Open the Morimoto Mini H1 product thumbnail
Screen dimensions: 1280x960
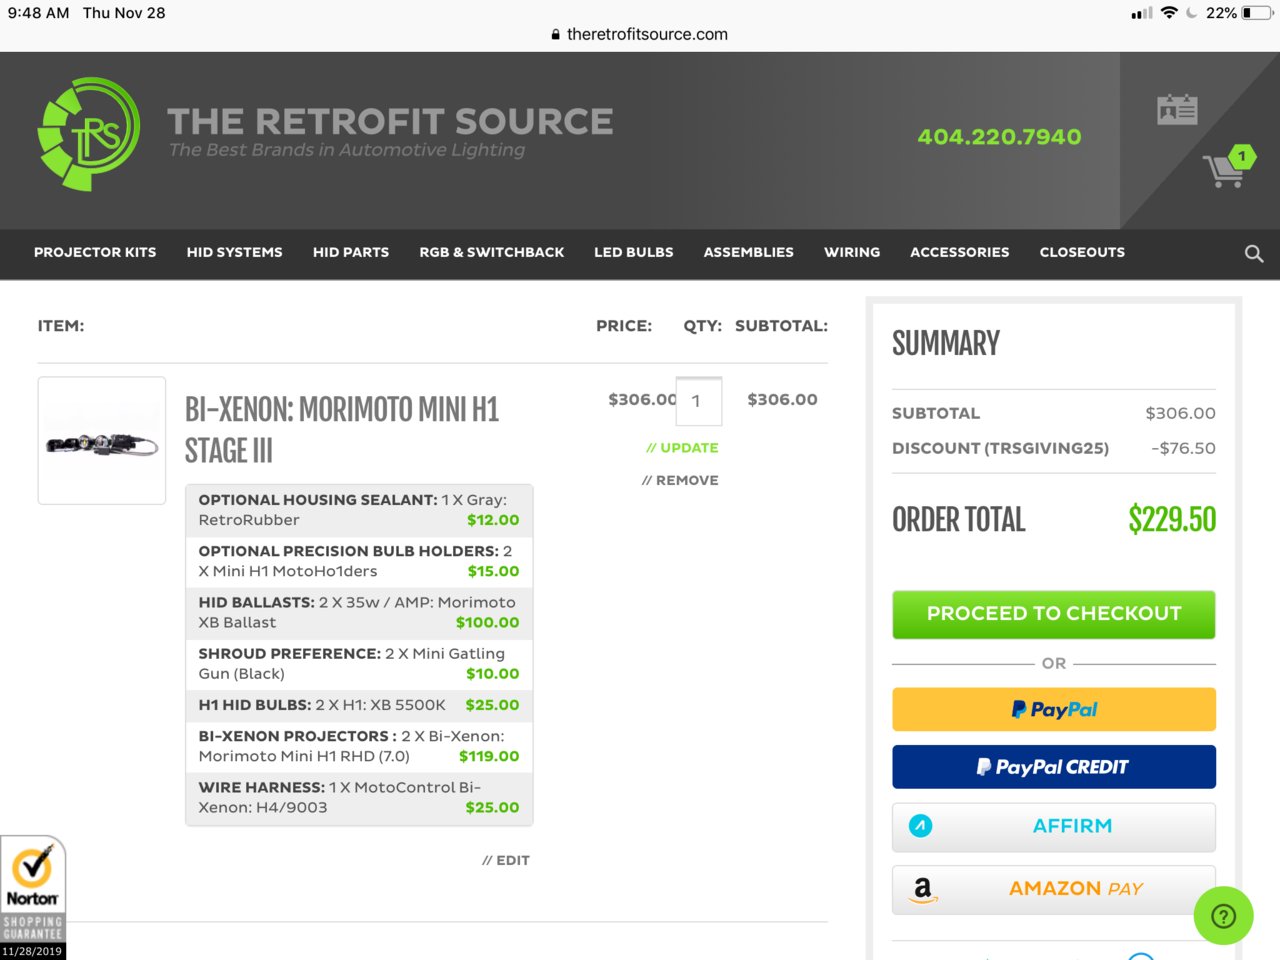102,440
